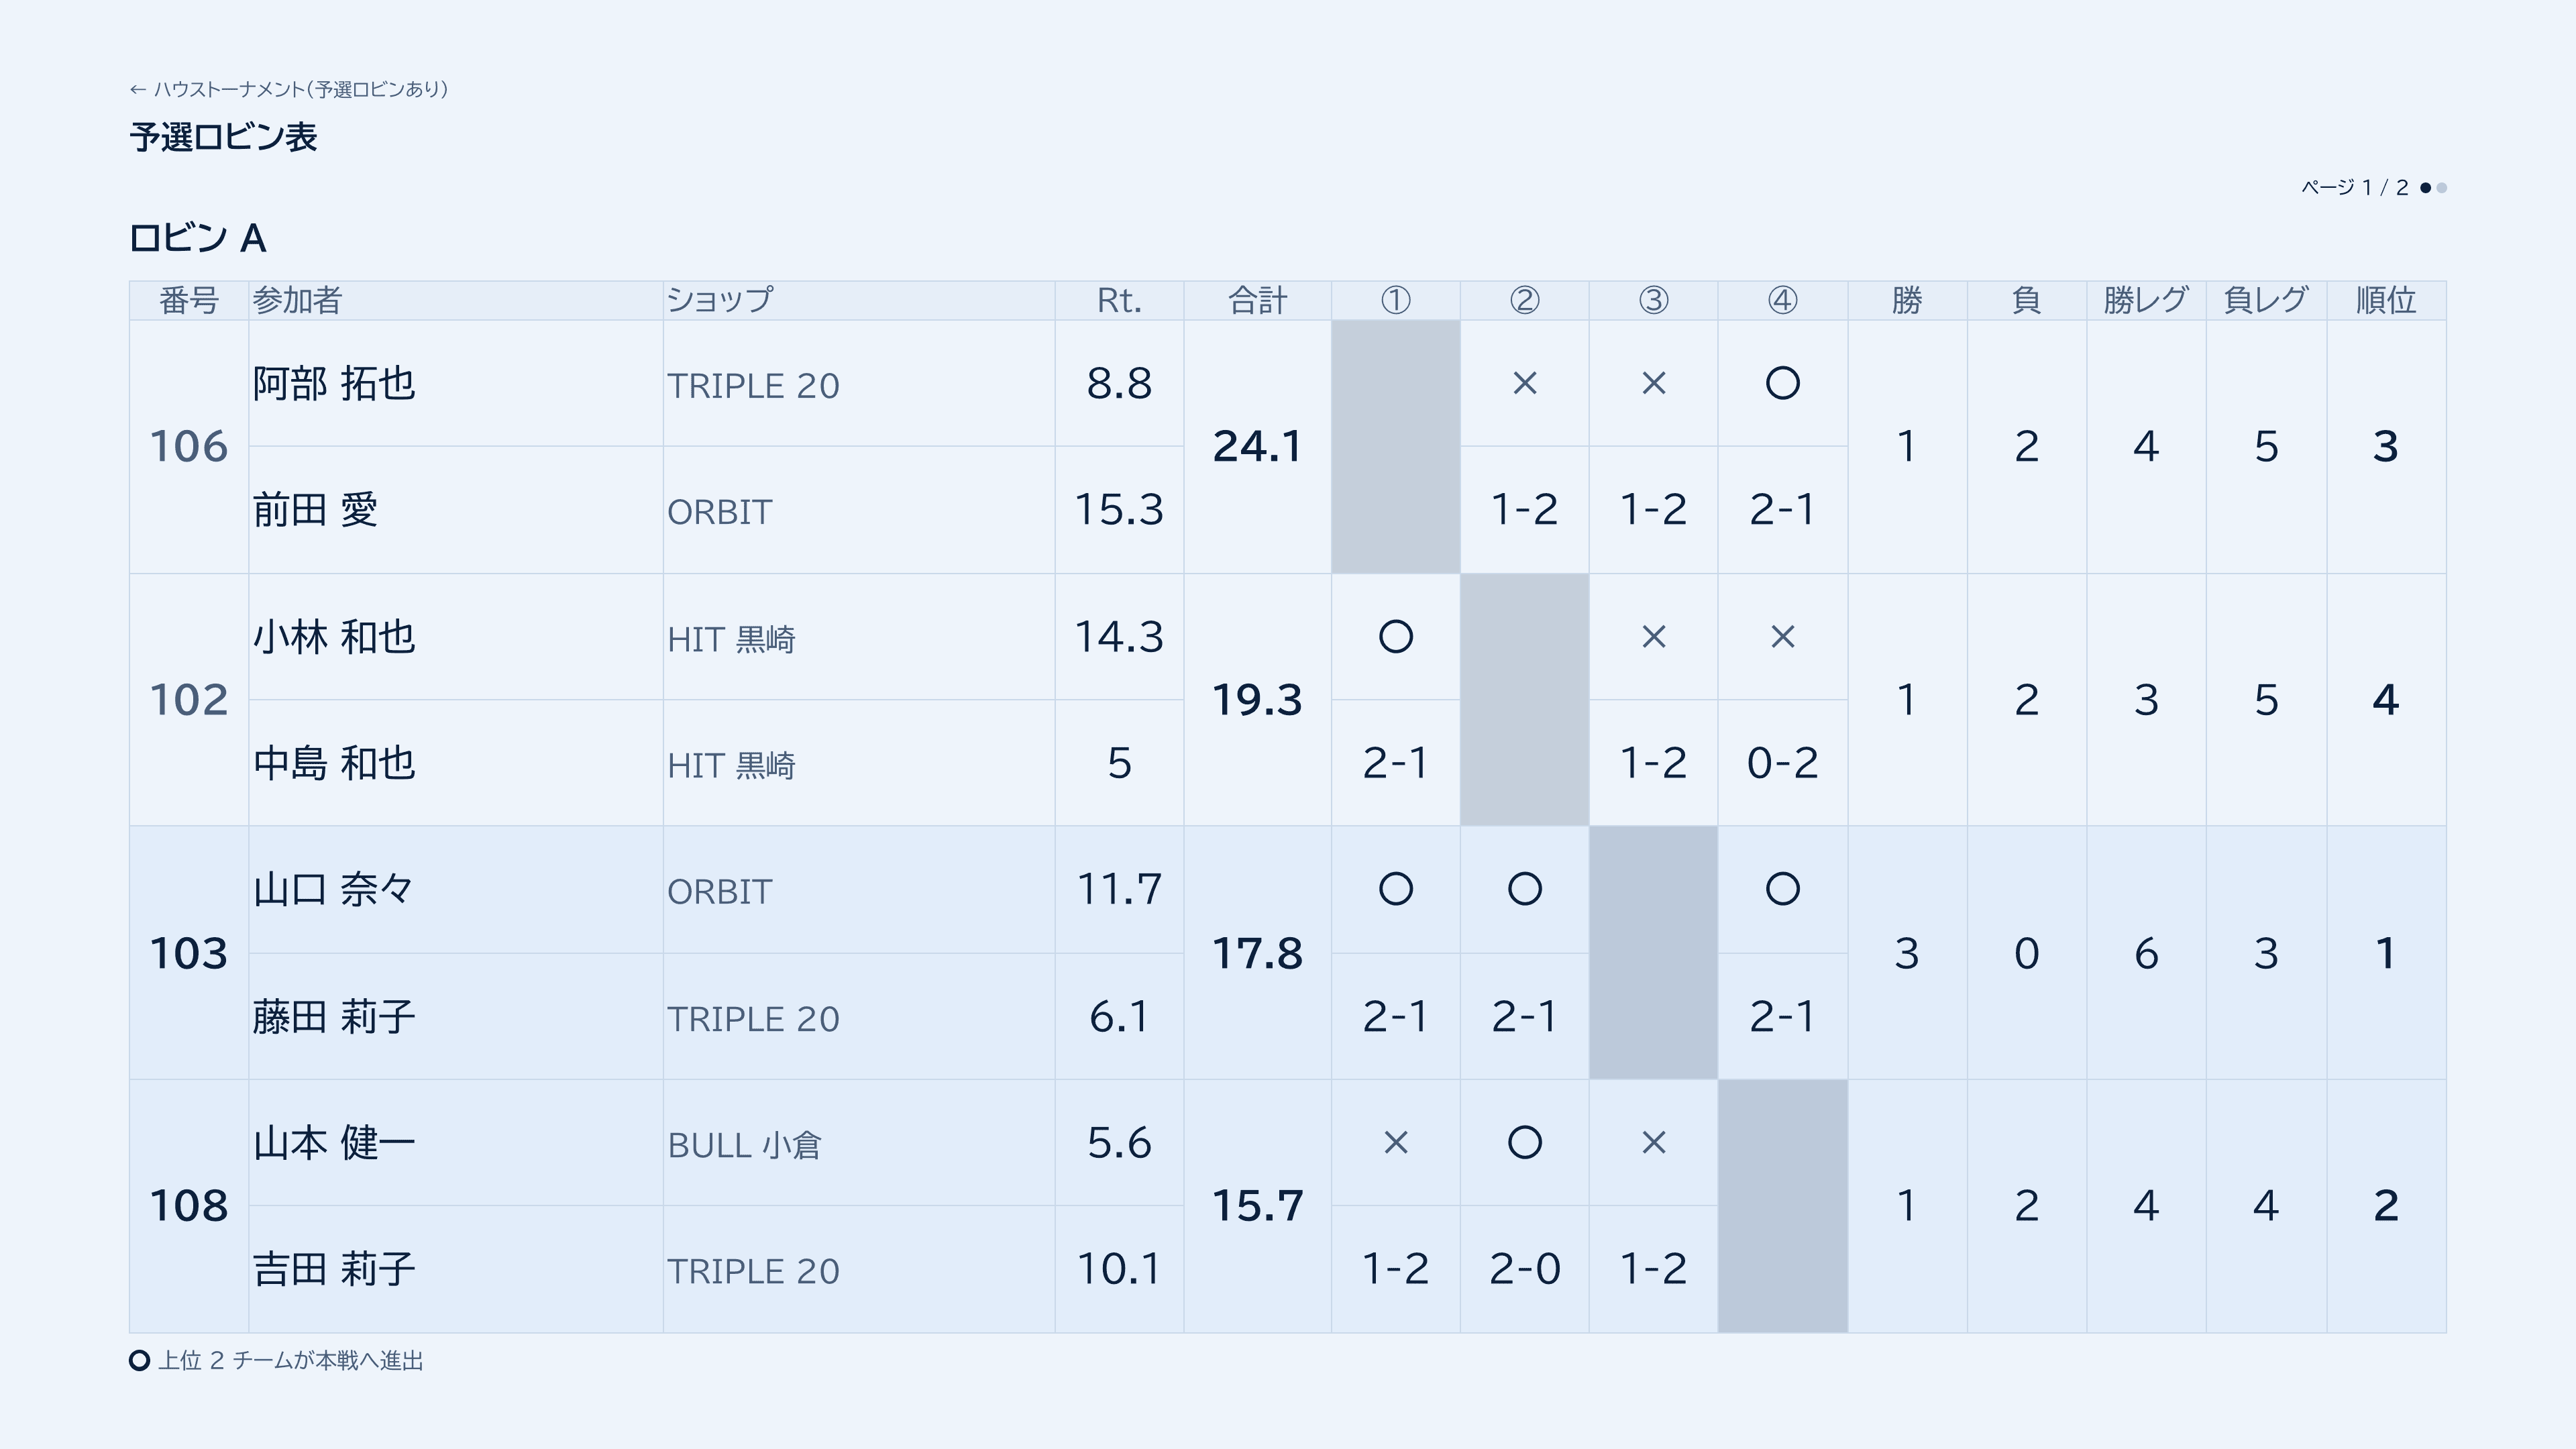Click the first page indicator dot
Viewport: 2576px width, 1449px height.
pos(2425,188)
